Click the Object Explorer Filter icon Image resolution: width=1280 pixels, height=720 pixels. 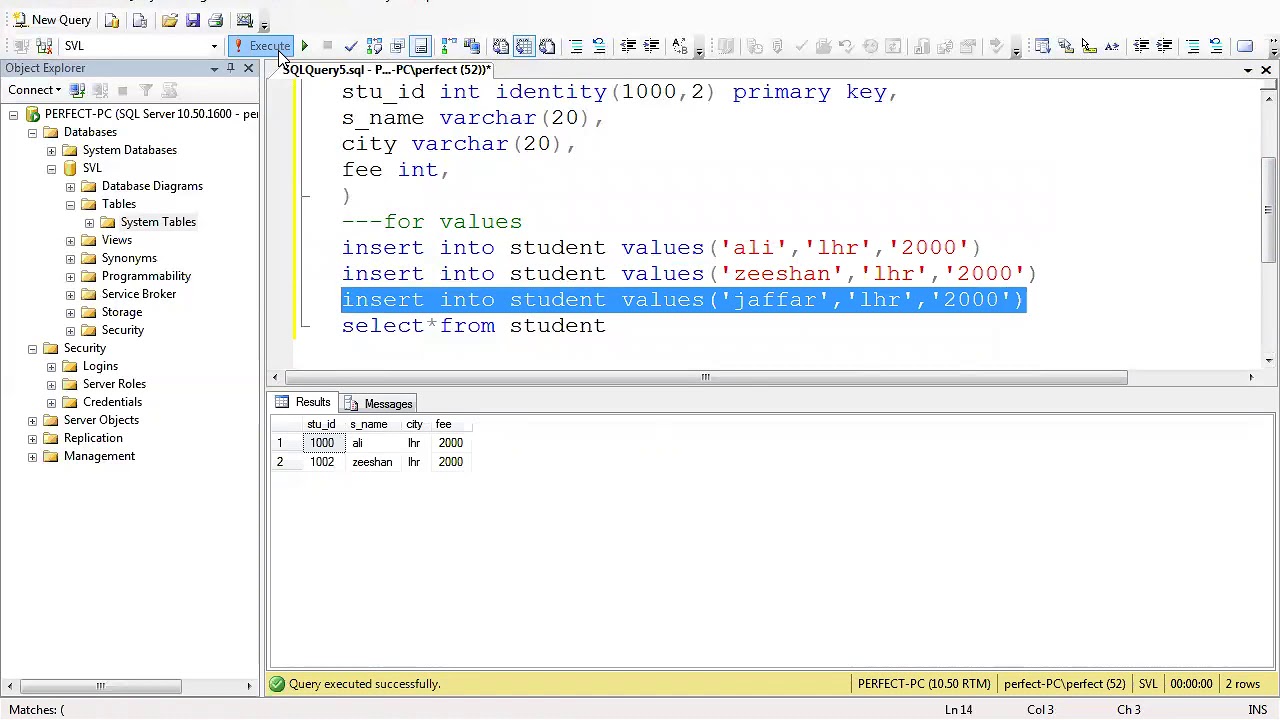[145, 90]
